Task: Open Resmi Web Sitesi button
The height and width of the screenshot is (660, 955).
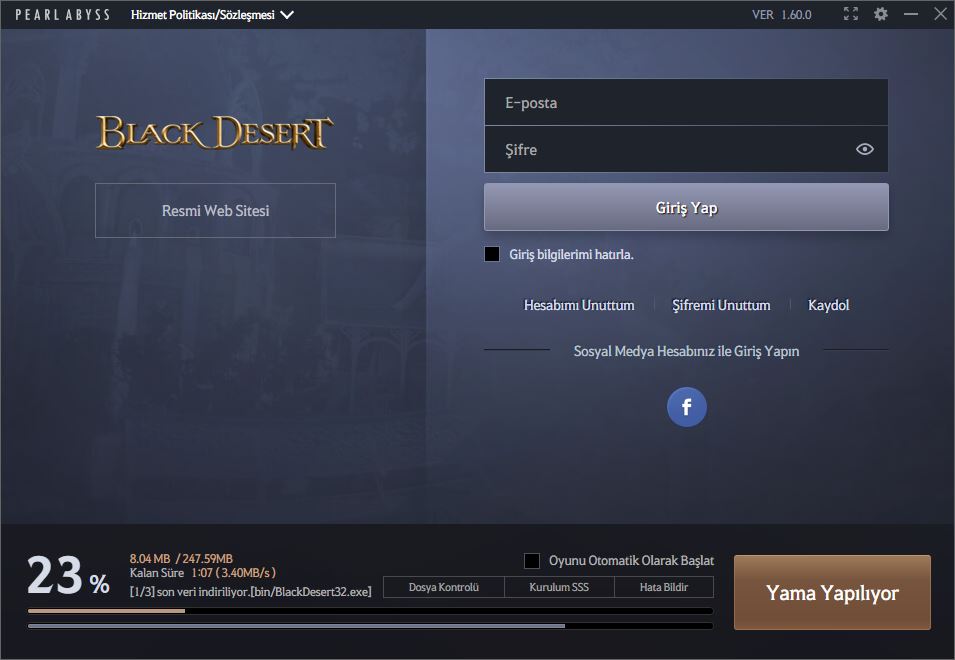Action: coord(215,211)
